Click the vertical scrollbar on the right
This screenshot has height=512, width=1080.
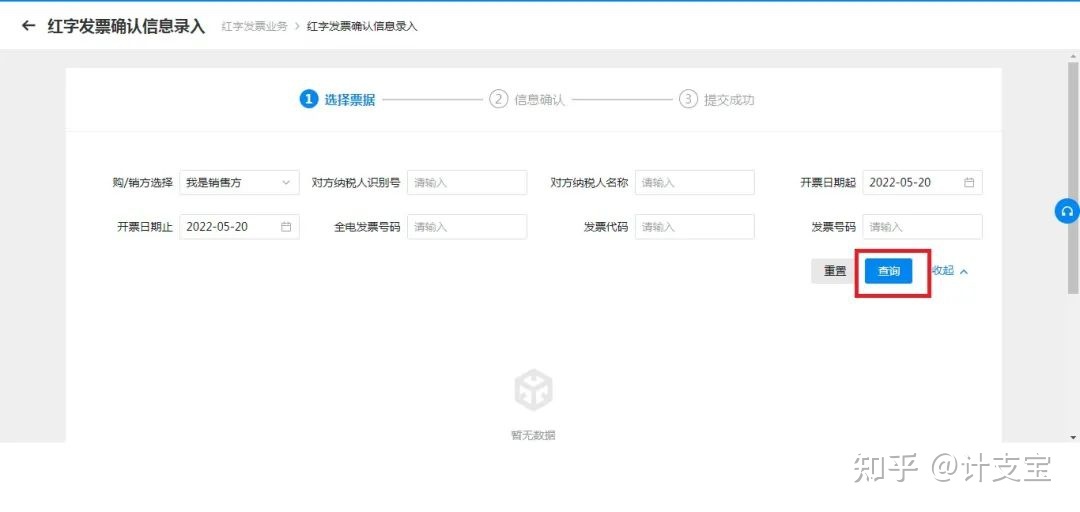coord(1073,177)
